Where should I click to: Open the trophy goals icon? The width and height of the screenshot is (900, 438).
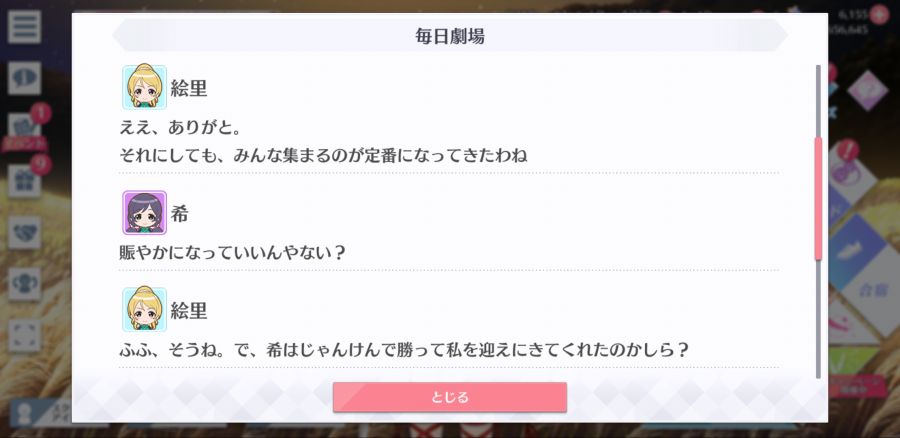click(24, 284)
